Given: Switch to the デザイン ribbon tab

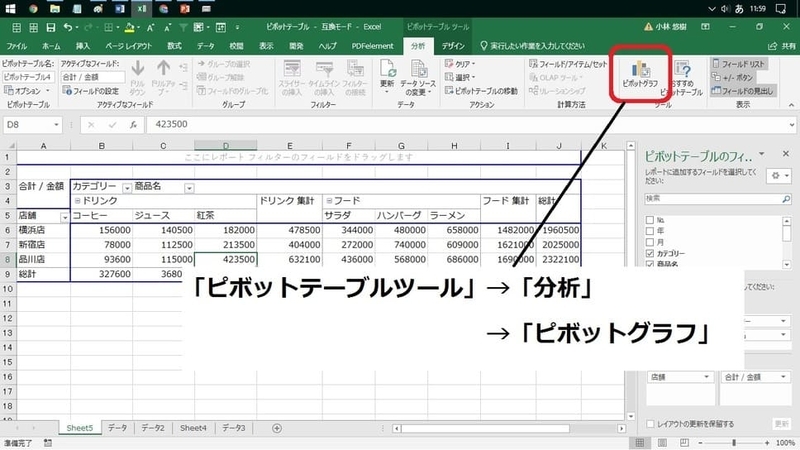Looking at the screenshot, I should pos(453,46).
